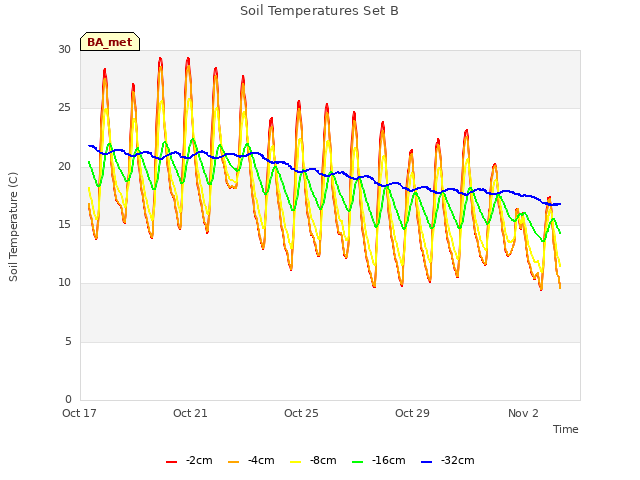Click the 0 y-axis tick label

coord(68,400)
